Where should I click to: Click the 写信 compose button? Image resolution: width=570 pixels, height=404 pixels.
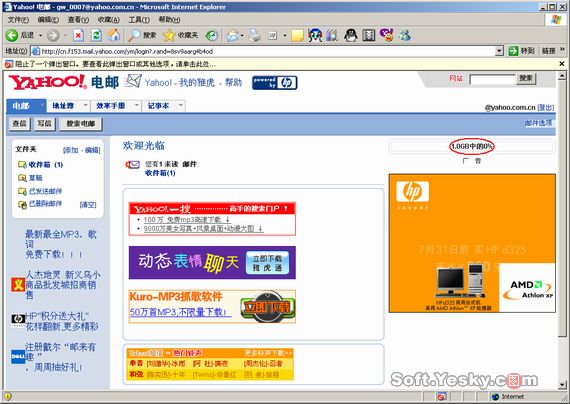point(44,124)
